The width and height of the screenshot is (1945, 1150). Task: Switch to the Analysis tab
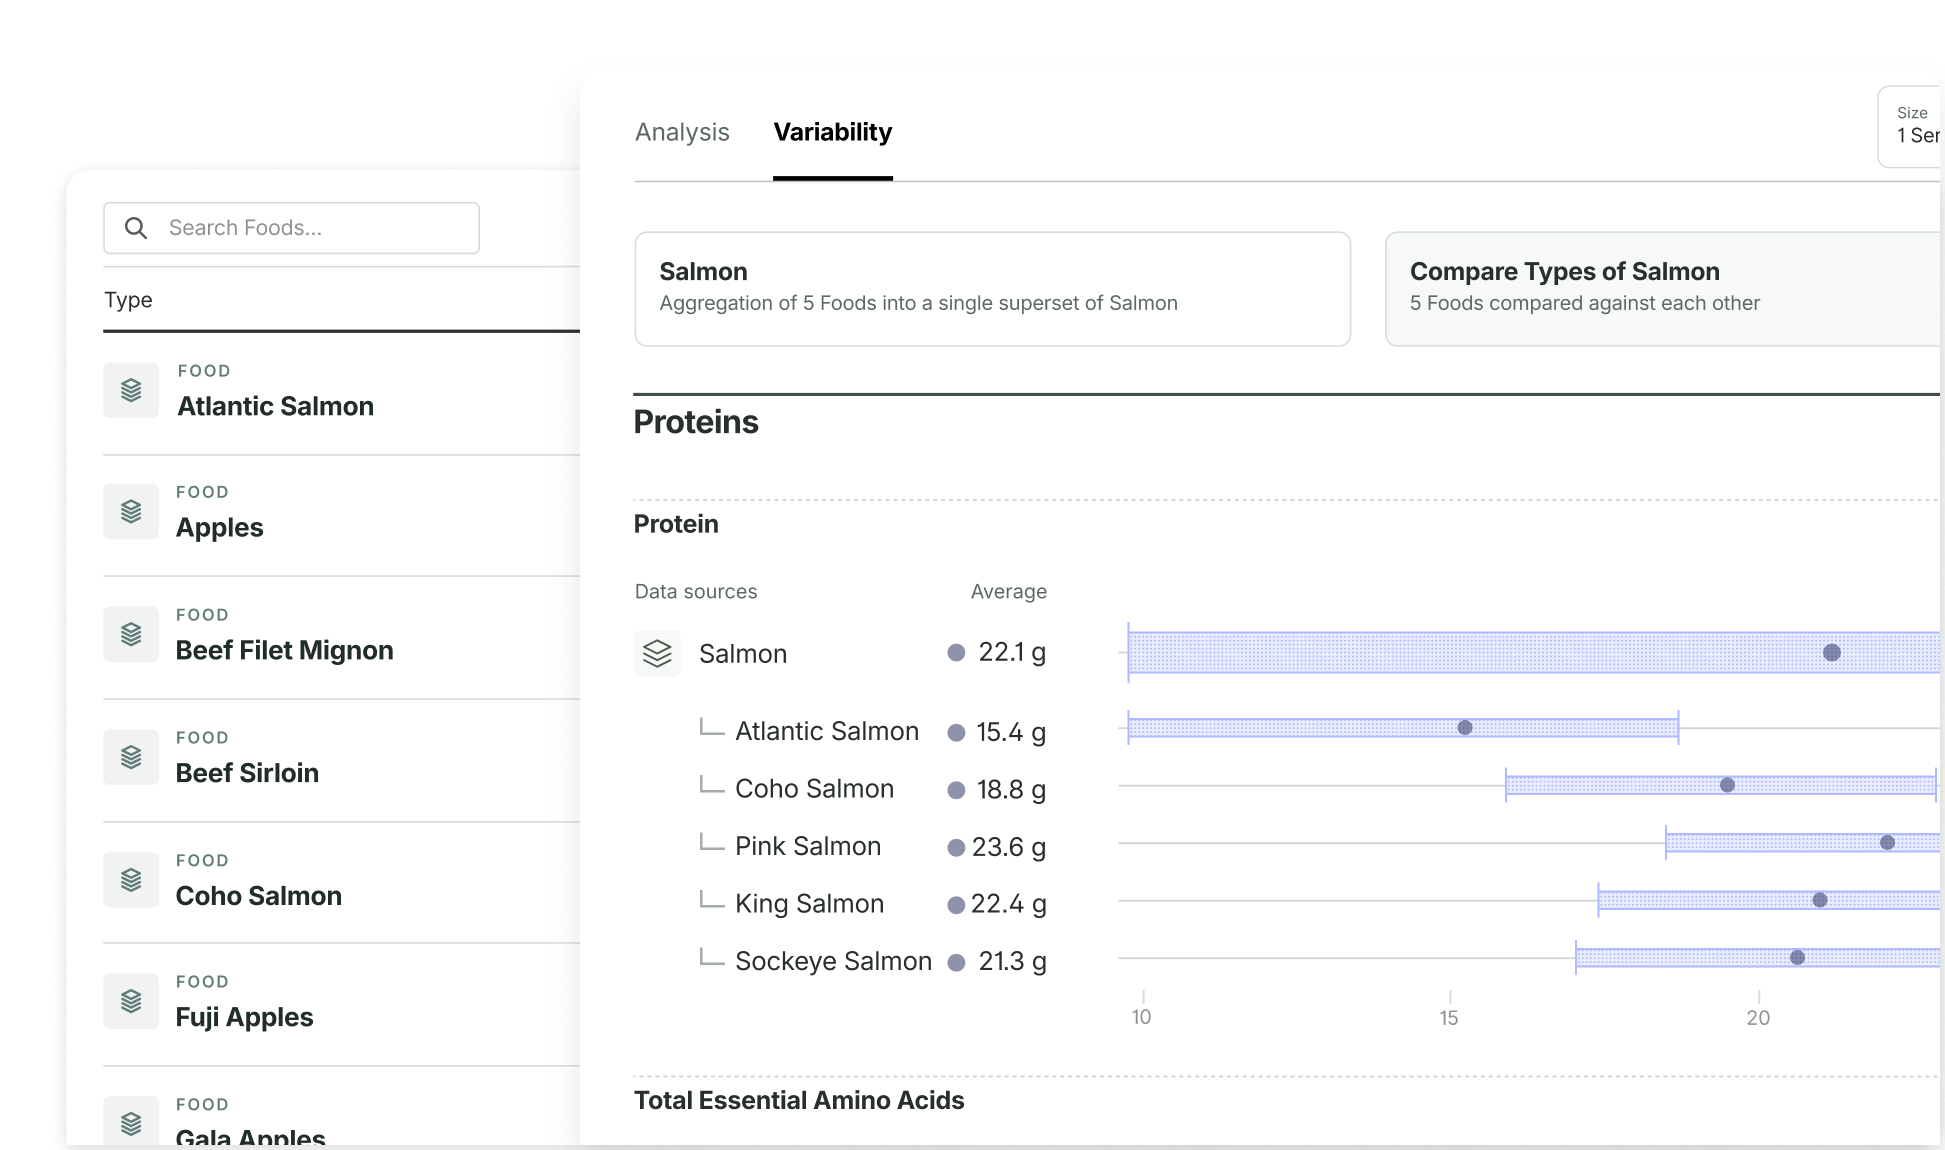click(x=682, y=132)
